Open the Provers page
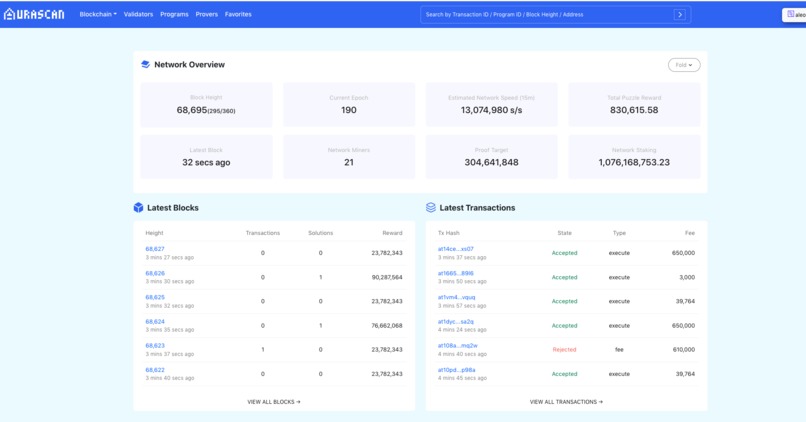 [207, 14]
